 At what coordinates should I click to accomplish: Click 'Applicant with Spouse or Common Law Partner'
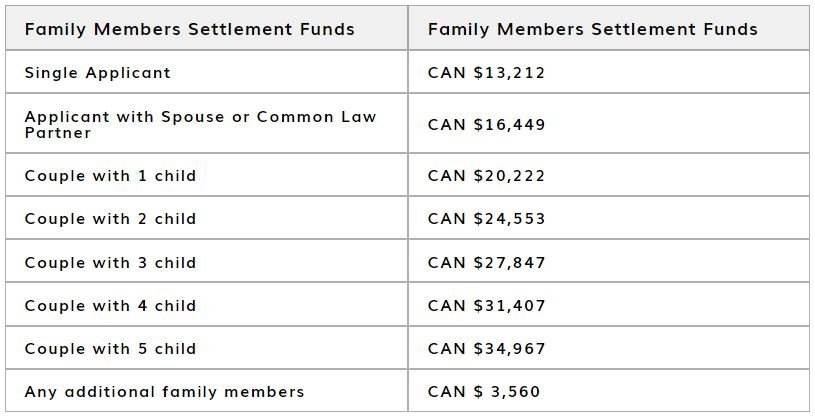(x=200, y=124)
